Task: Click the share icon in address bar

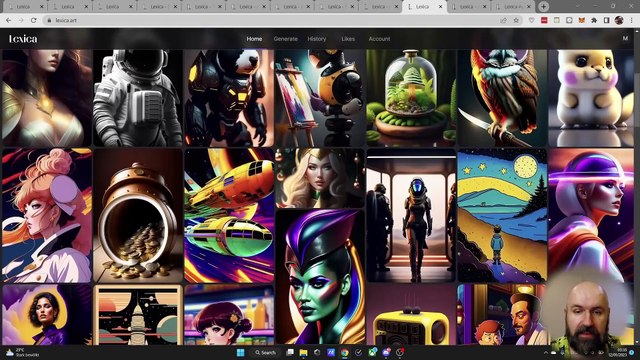Action: pos(503,20)
